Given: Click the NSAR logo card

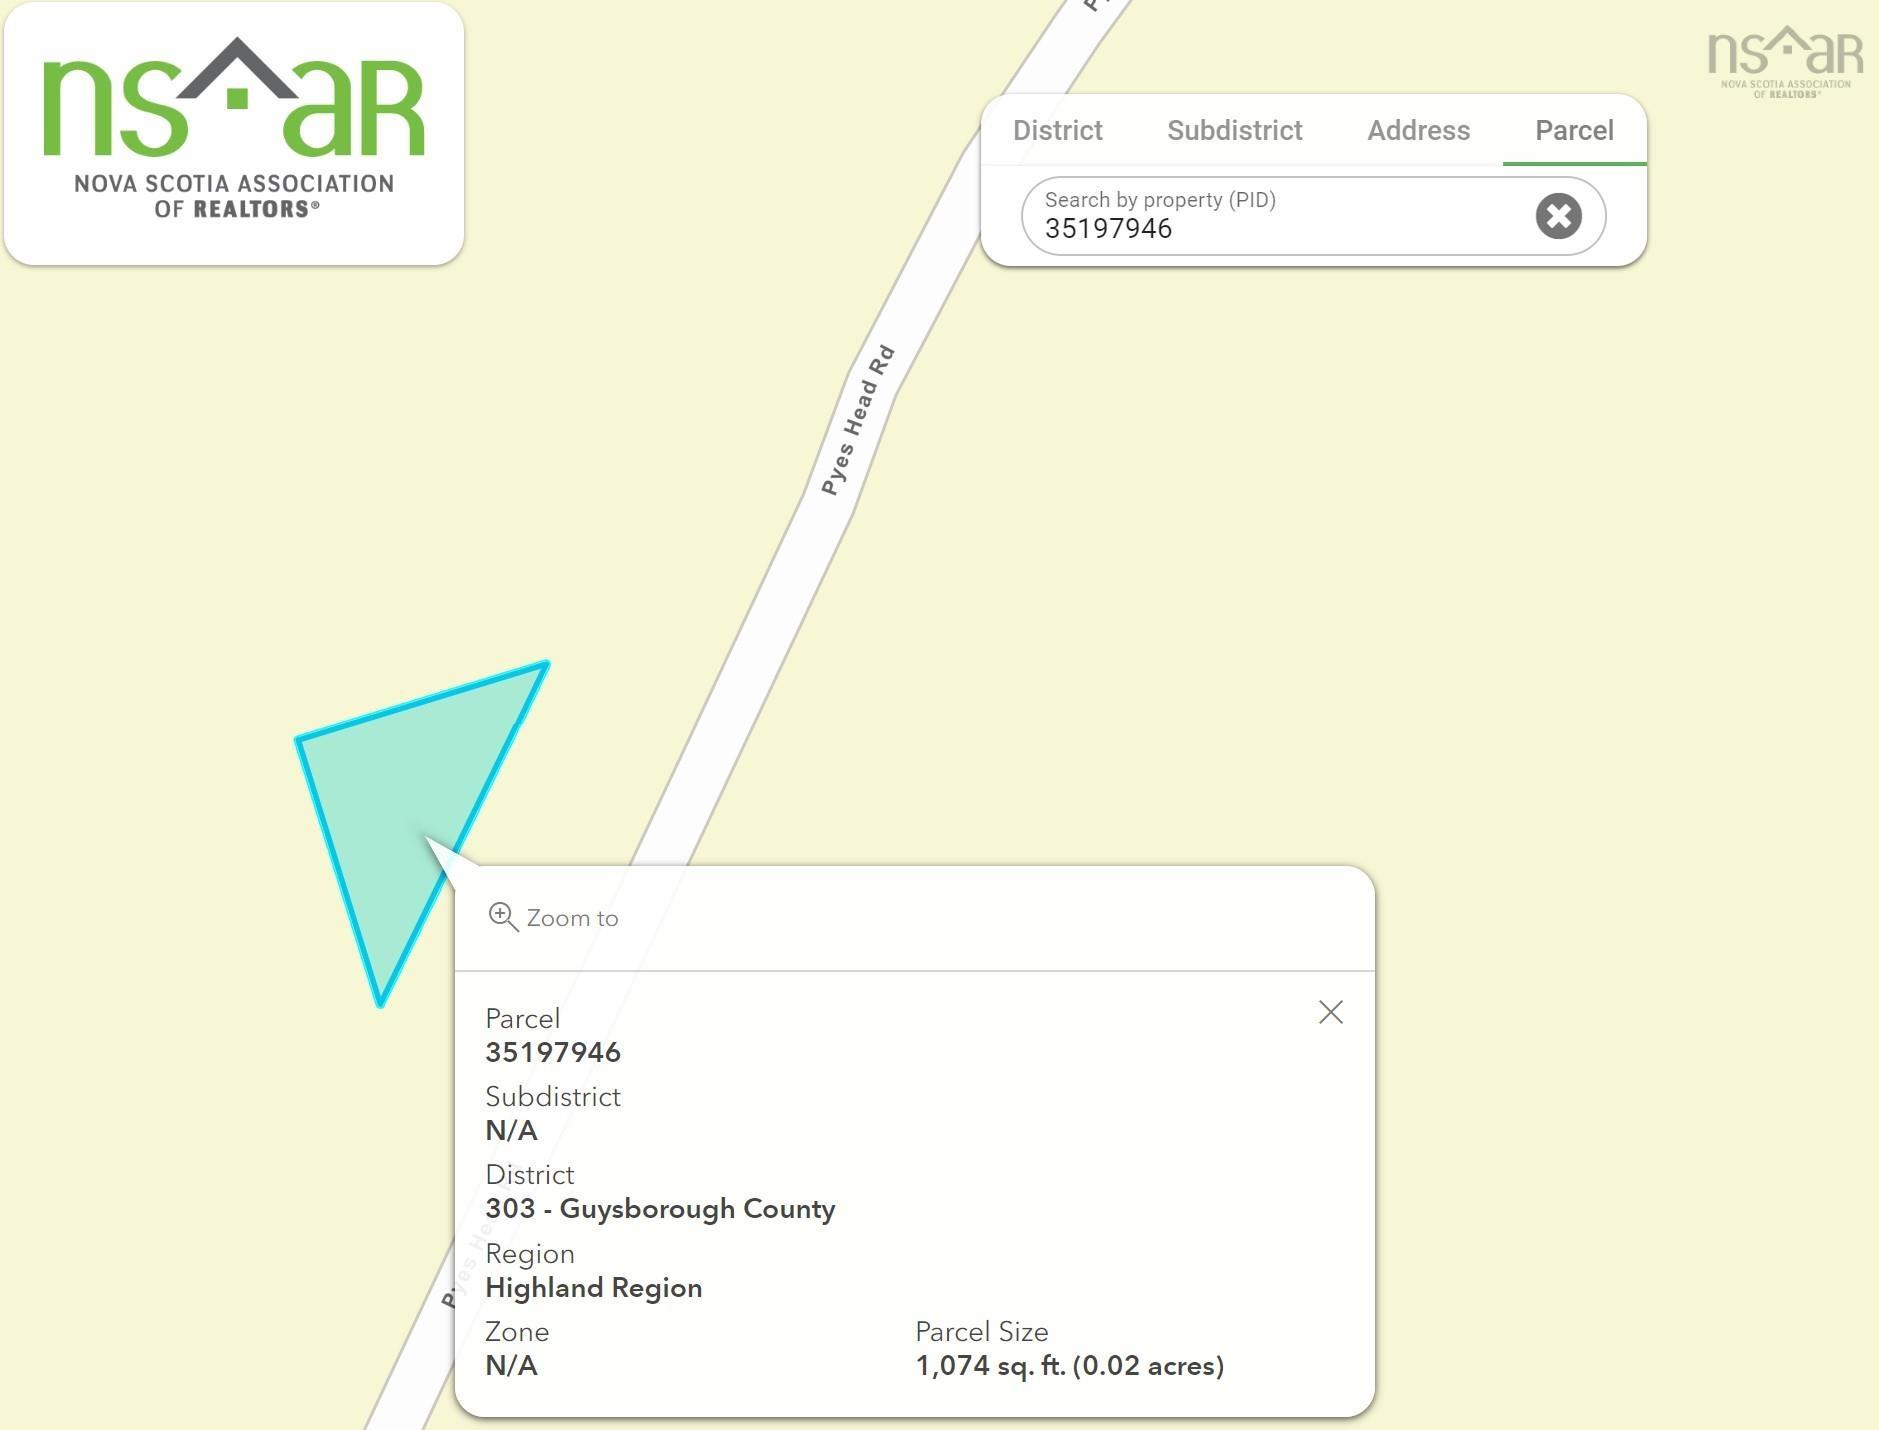Looking at the screenshot, I should (234, 134).
